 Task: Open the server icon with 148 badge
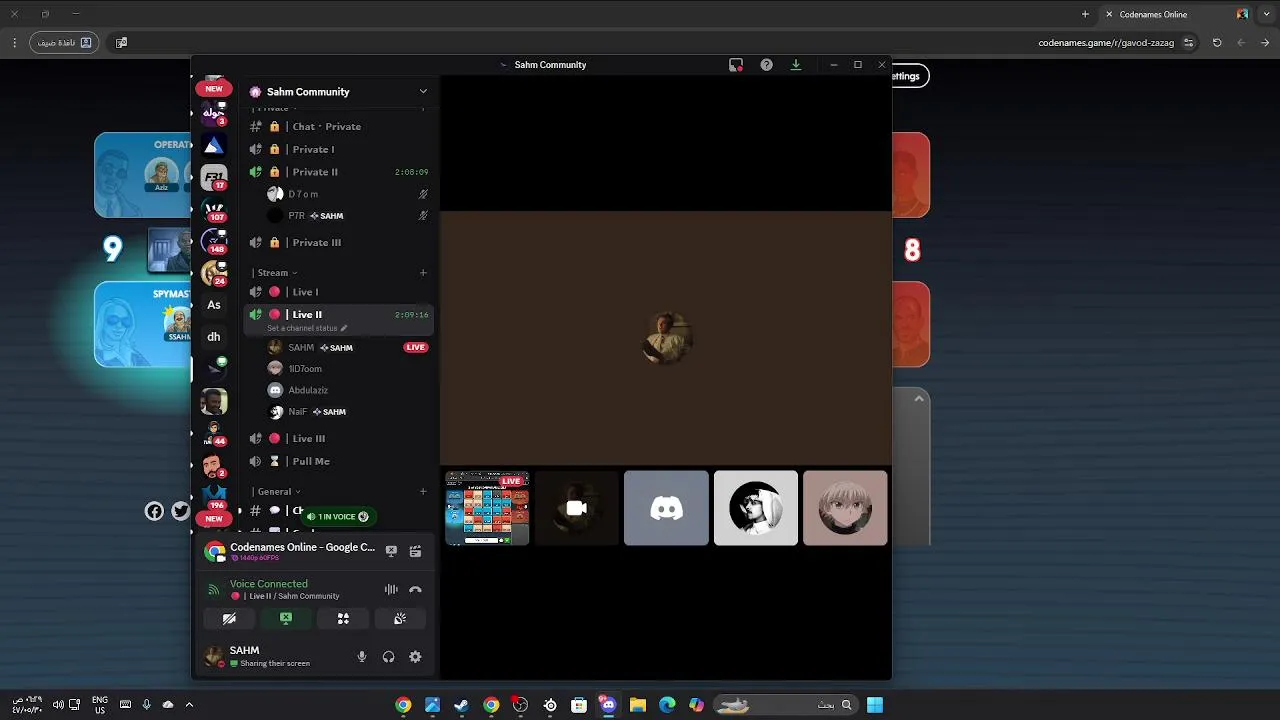coord(213,241)
